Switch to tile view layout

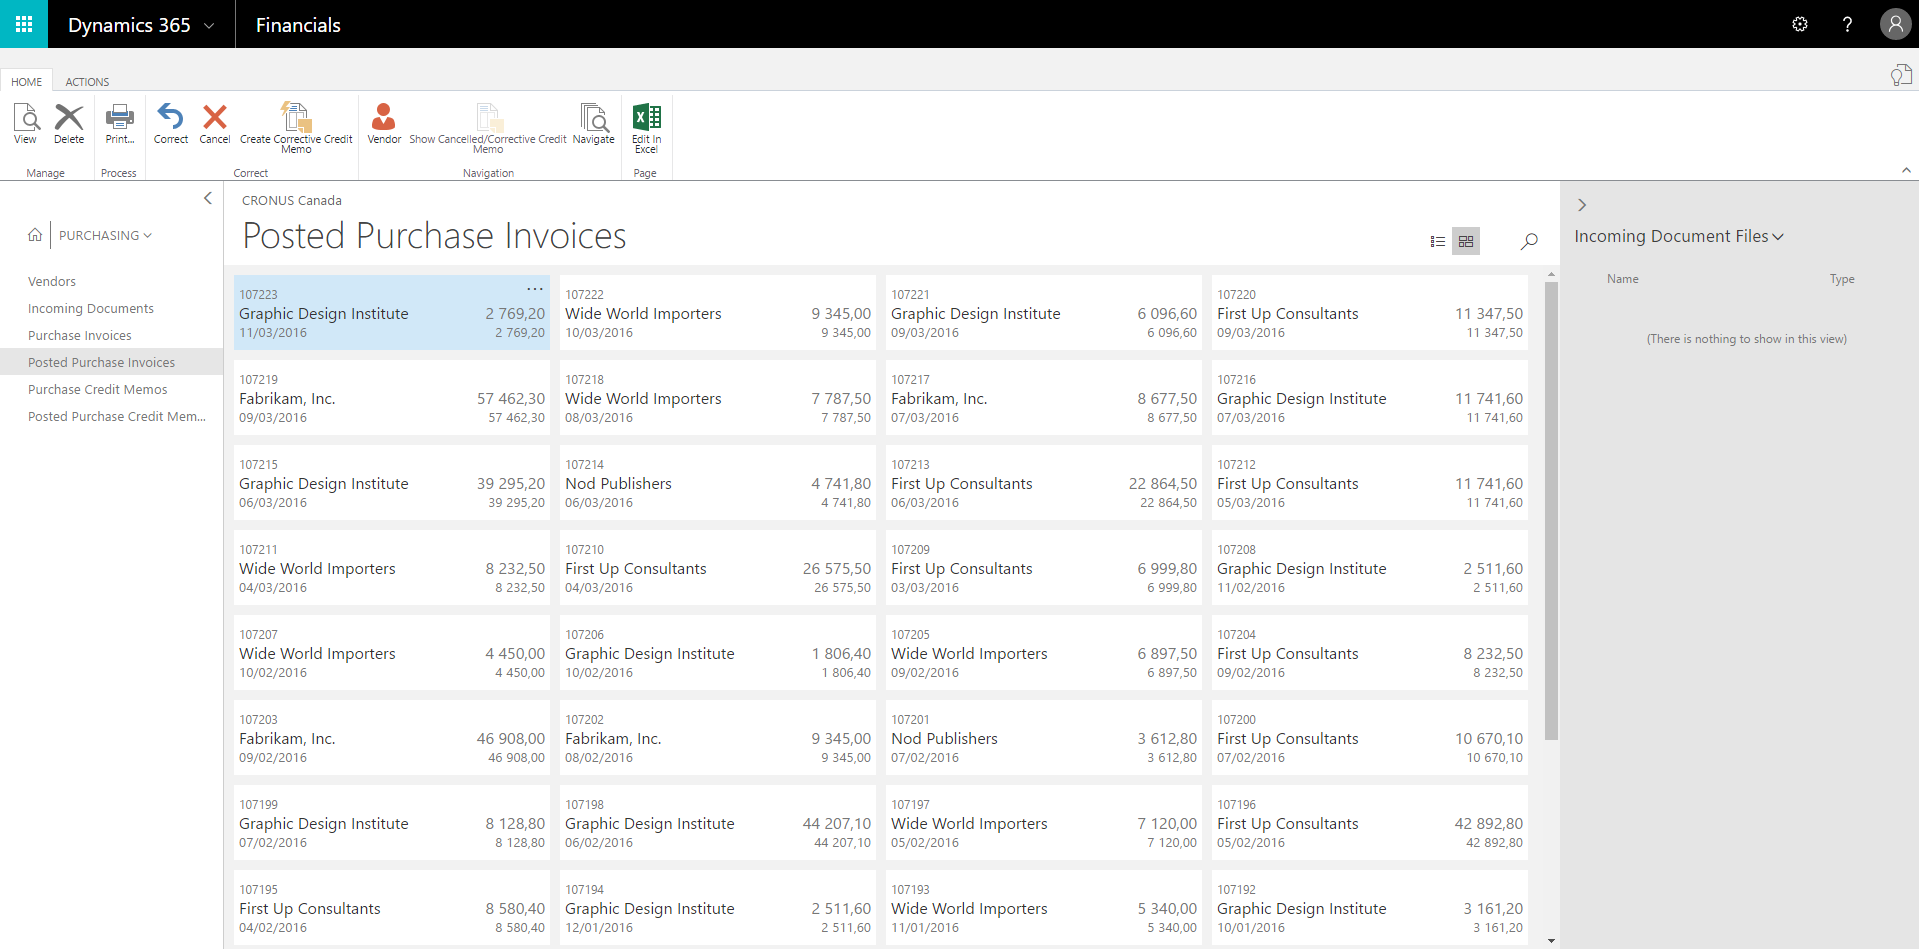(x=1466, y=241)
